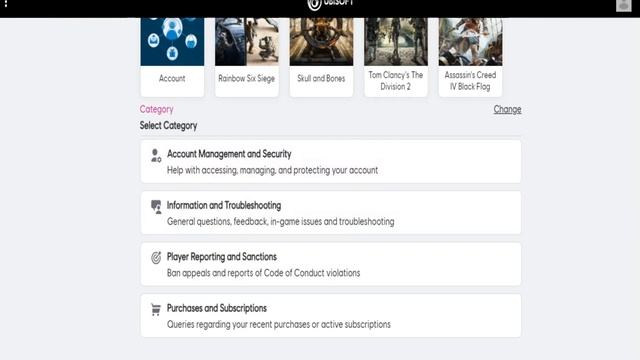This screenshot has width=640, height=360.
Task: Select the Rainbow Six Siege game card
Action: tap(247, 57)
